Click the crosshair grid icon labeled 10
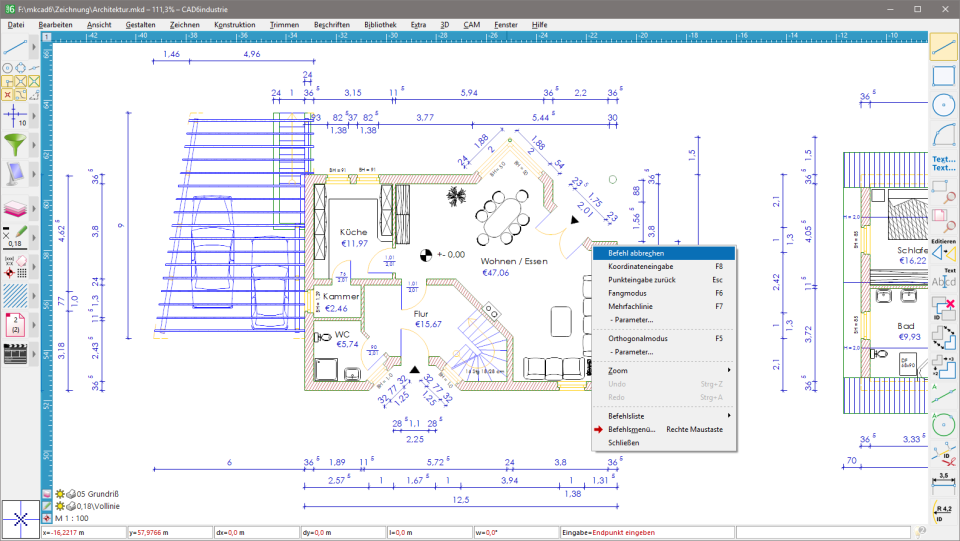This screenshot has width=960, height=541. (15, 116)
